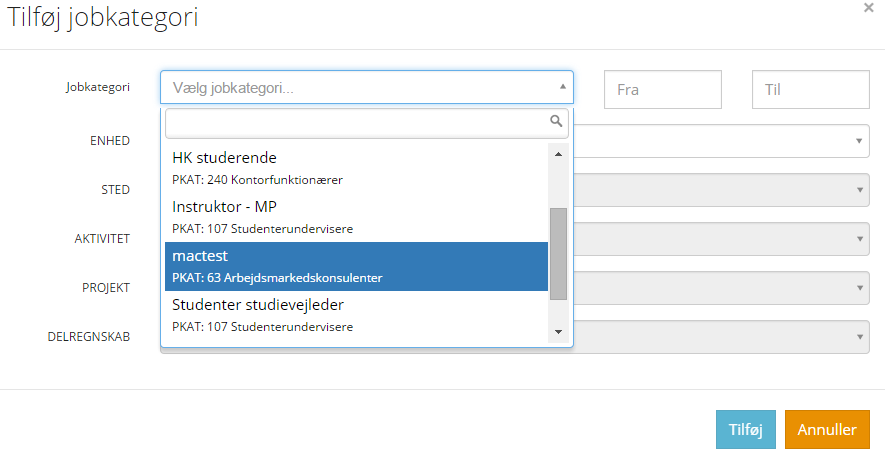The image size is (885, 455).
Task: Focus the Fra date field
Action: pos(662,89)
